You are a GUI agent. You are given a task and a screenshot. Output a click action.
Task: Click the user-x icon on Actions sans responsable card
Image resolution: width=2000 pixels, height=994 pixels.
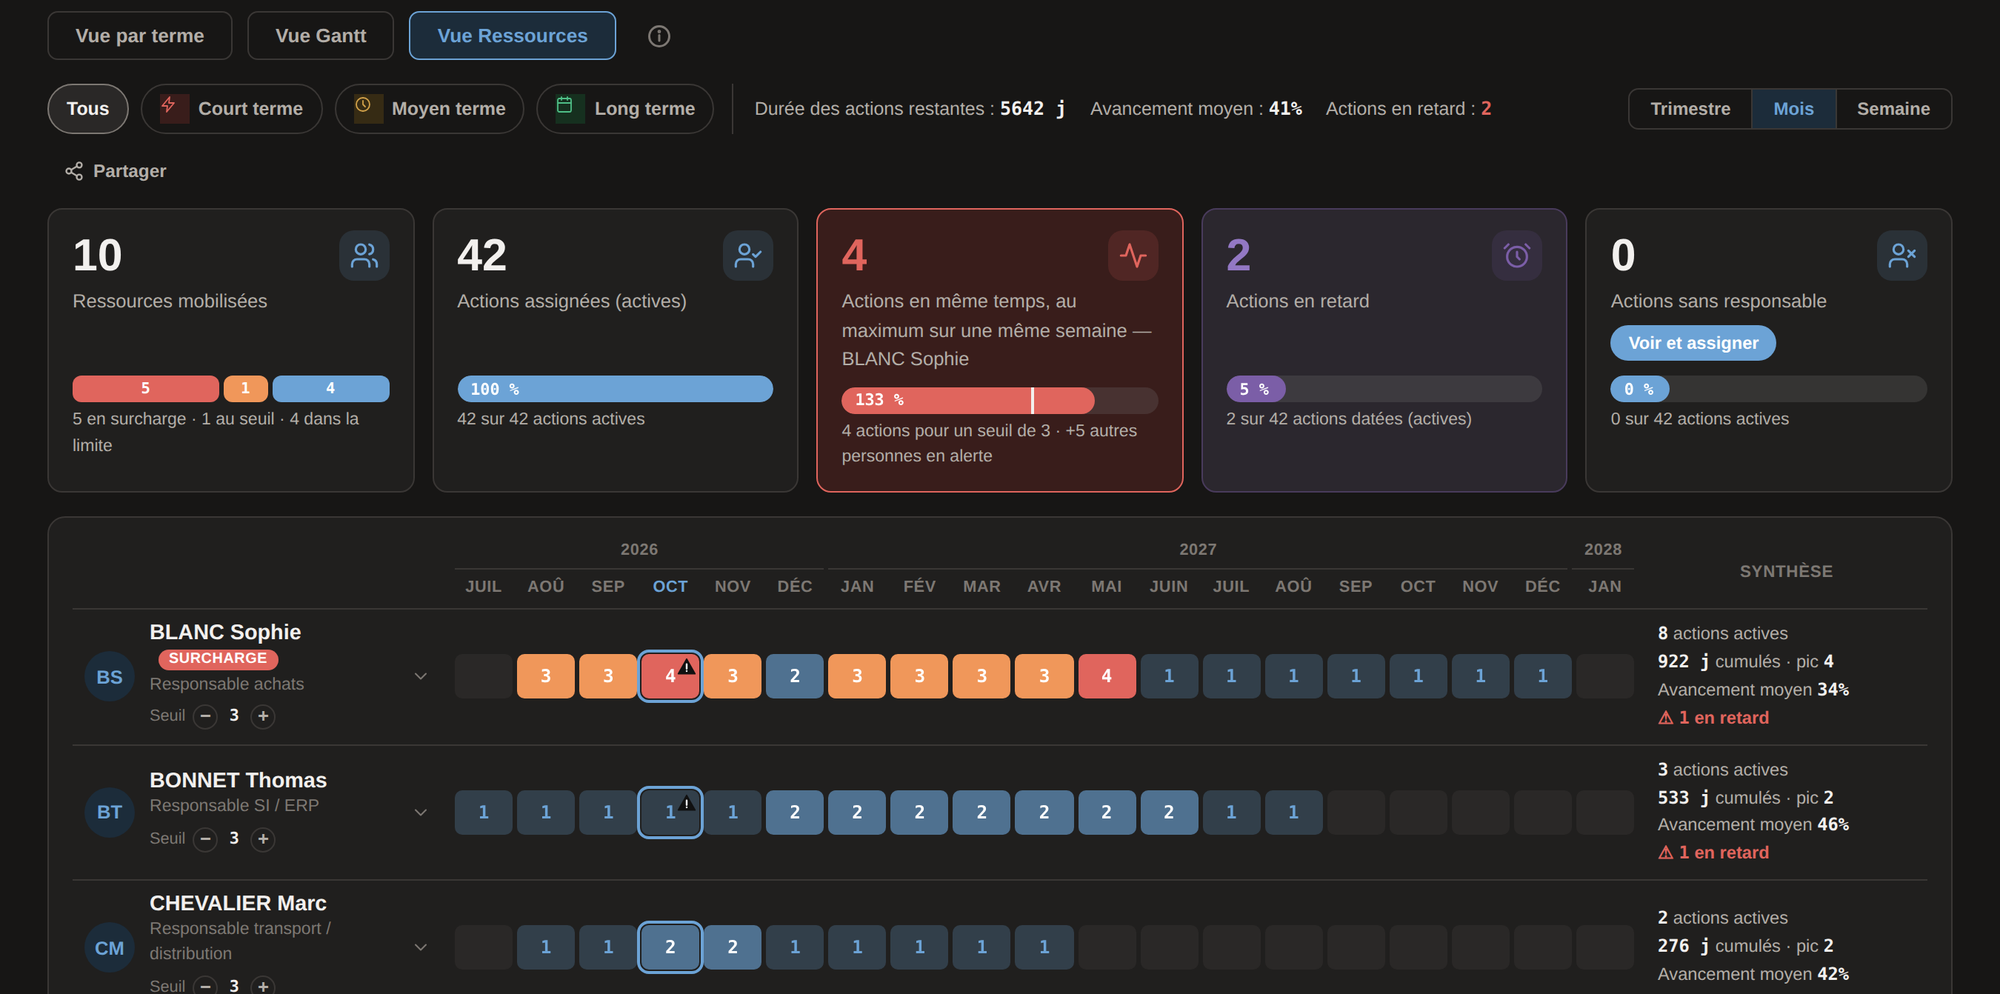[1902, 256]
